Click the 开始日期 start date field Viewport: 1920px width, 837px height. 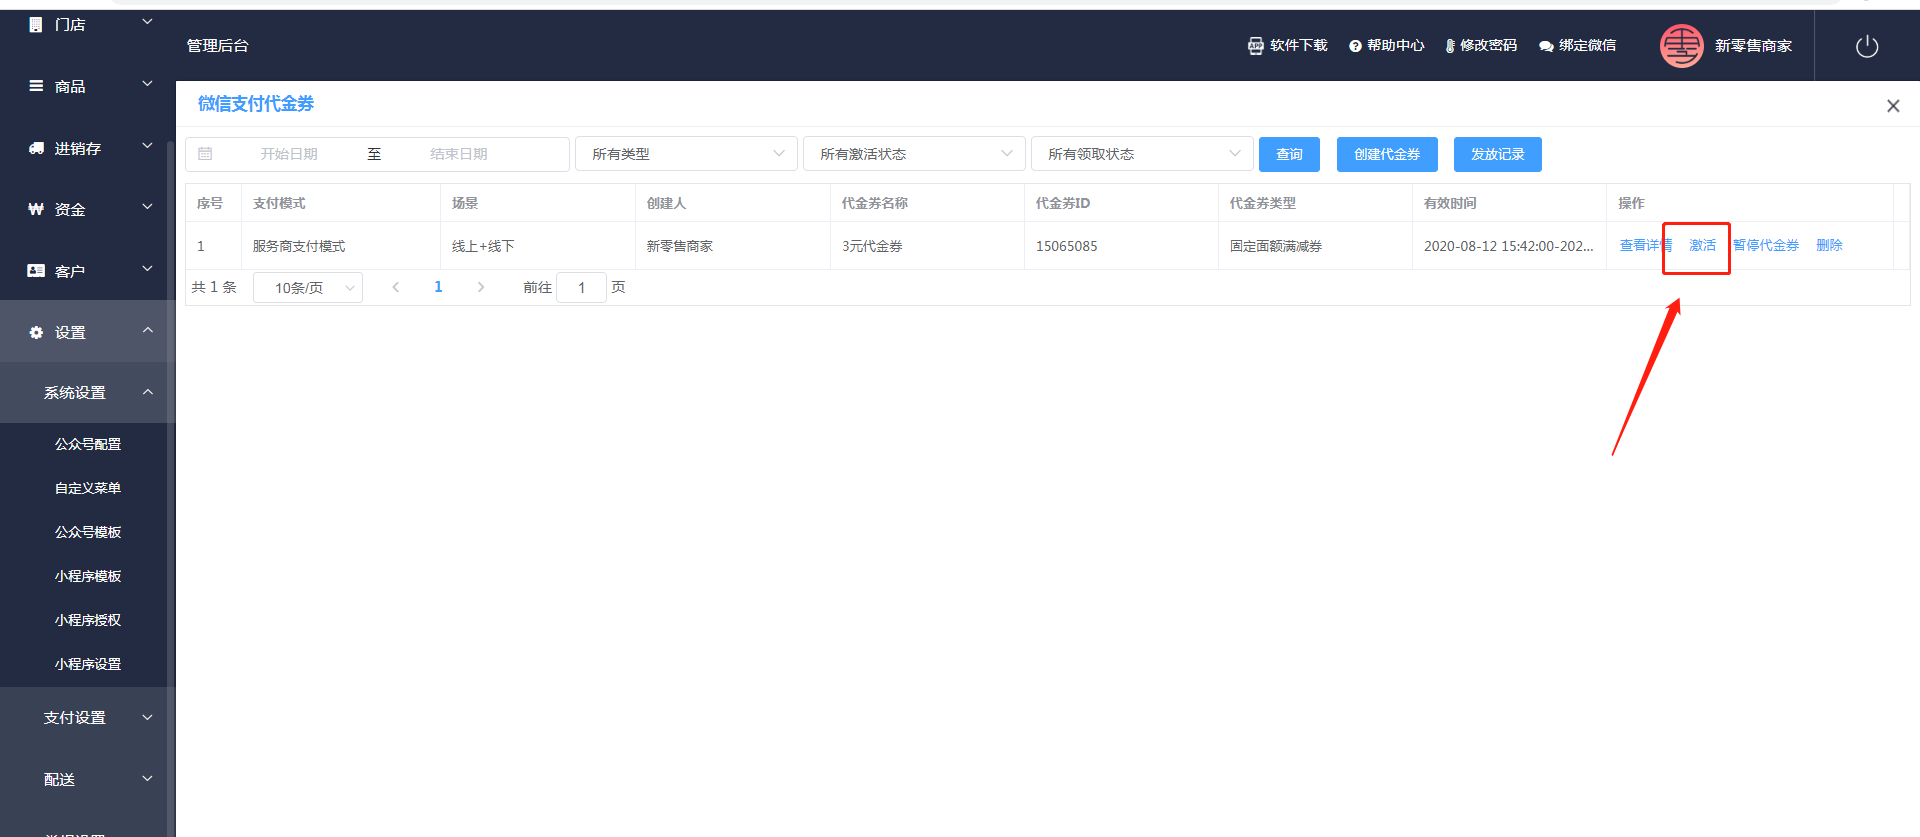click(x=289, y=154)
